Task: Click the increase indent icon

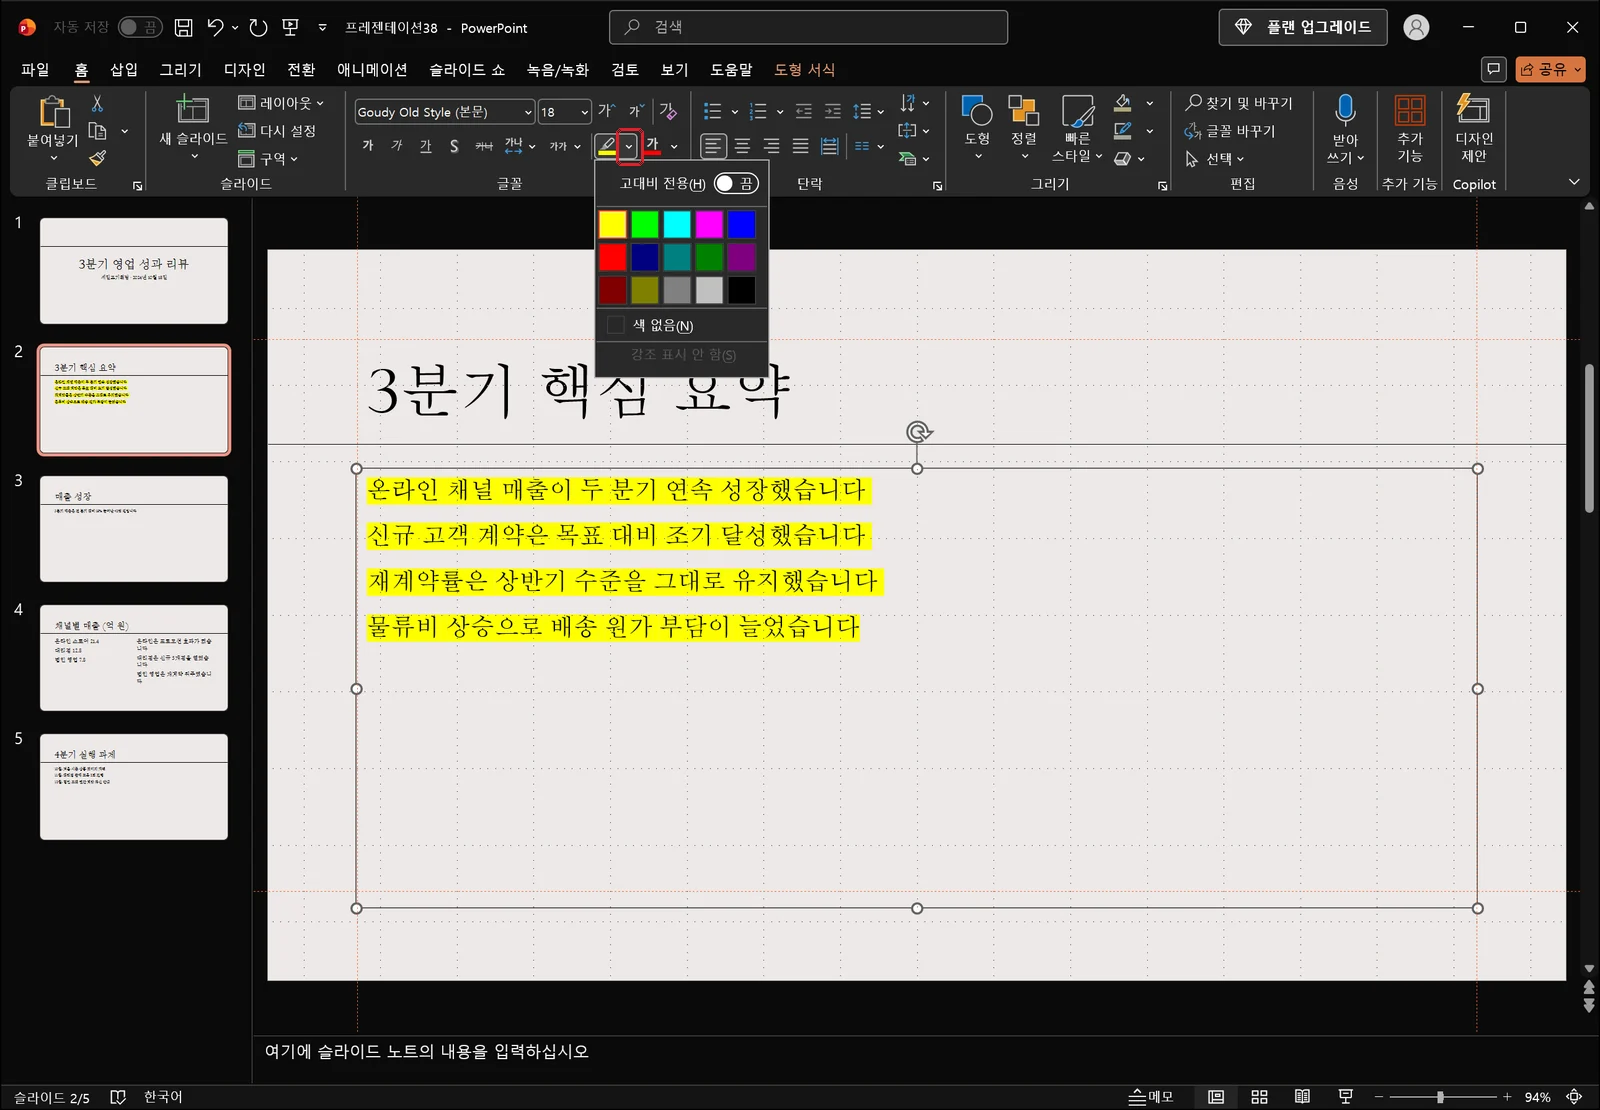Action: click(833, 111)
